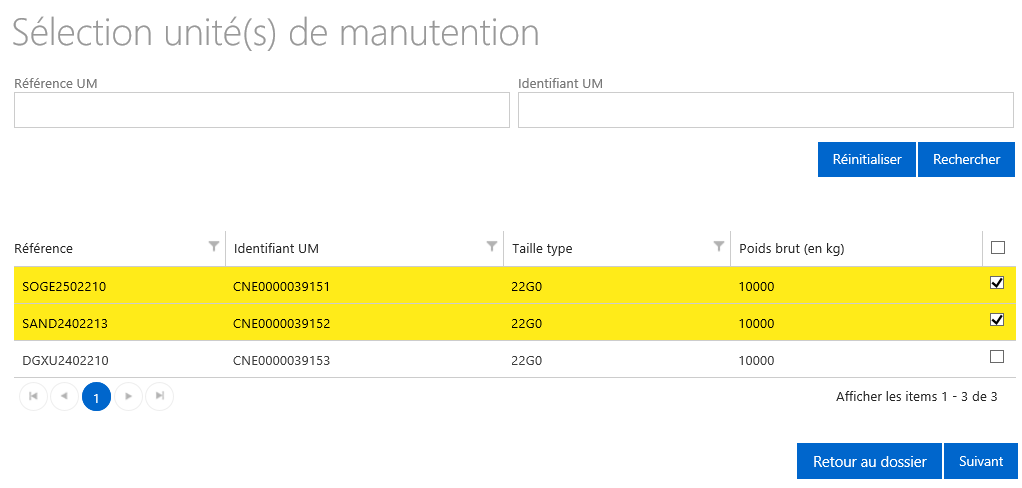
Task: Click Retour au dossier button
Action: click(869, 461)
